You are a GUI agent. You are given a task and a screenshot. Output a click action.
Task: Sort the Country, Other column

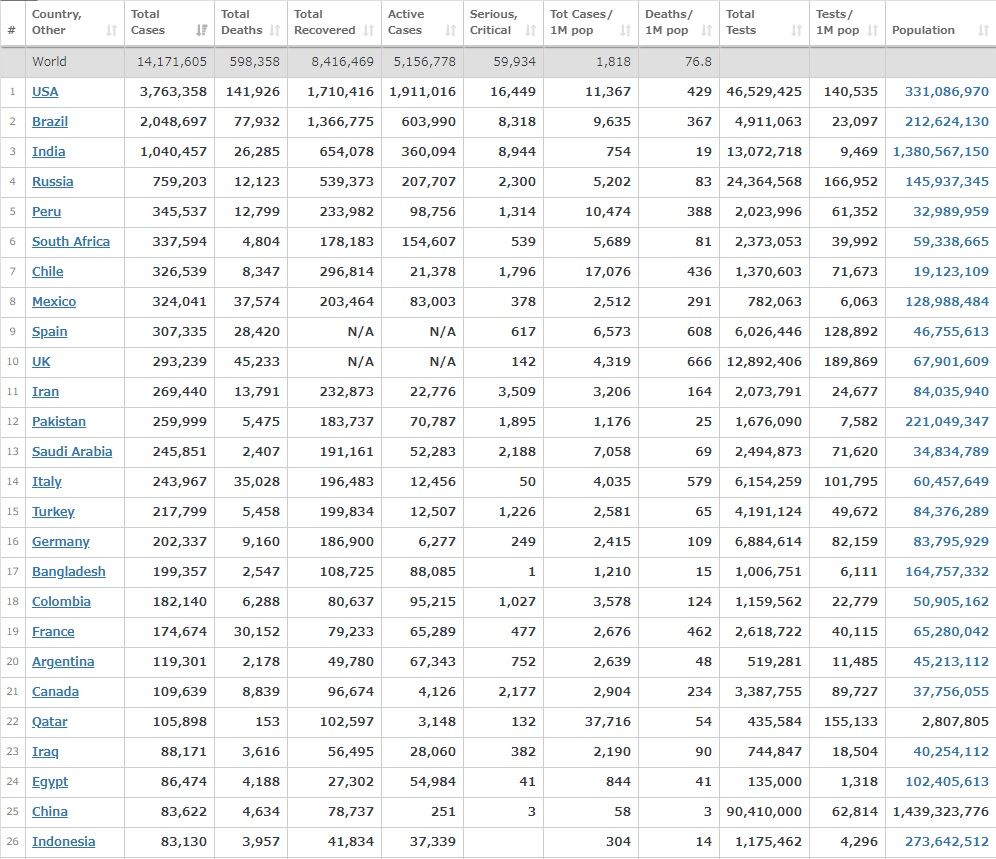click(x=111, y=31)
